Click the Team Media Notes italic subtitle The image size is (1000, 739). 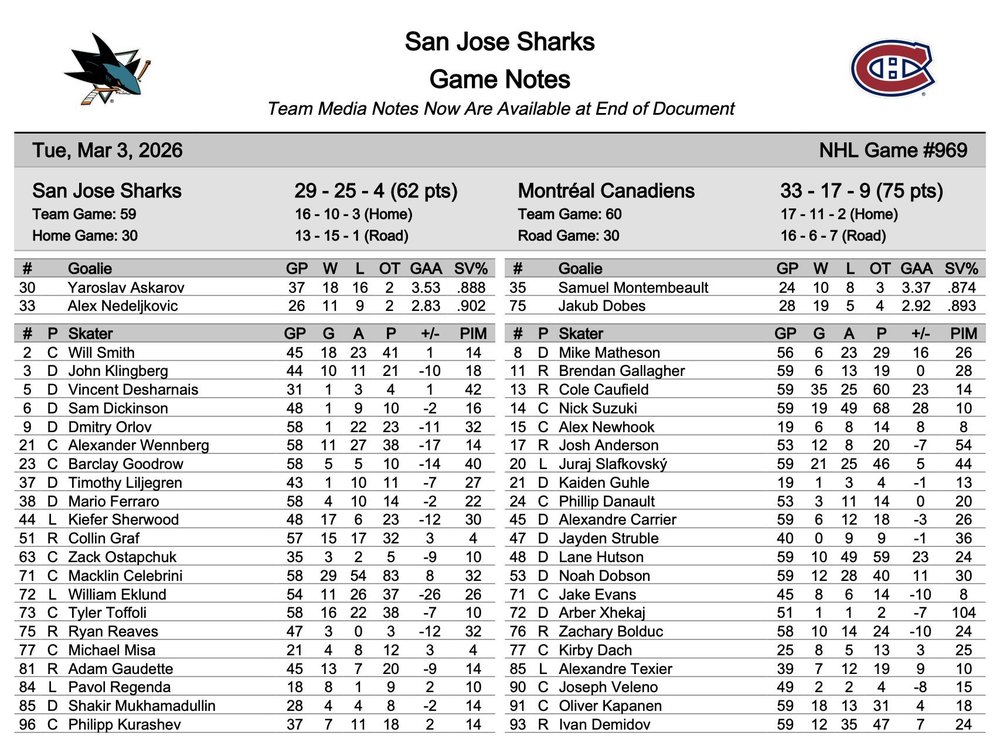pyautogui.click(x=500, y=109)
